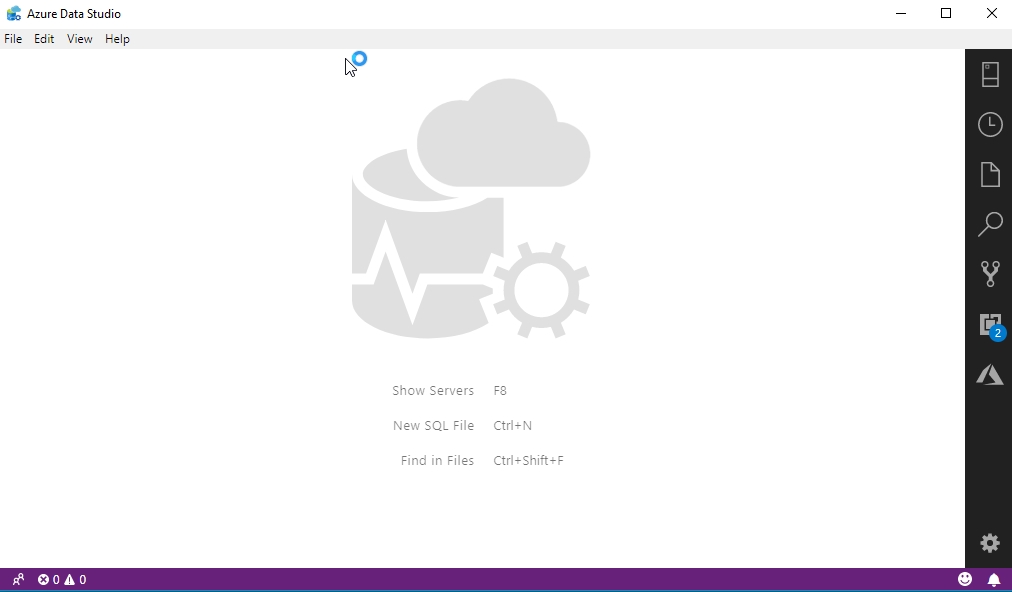1012x592 pixels.
Task: Open the Explorer file icon
Action: click(x=989, y=174)
